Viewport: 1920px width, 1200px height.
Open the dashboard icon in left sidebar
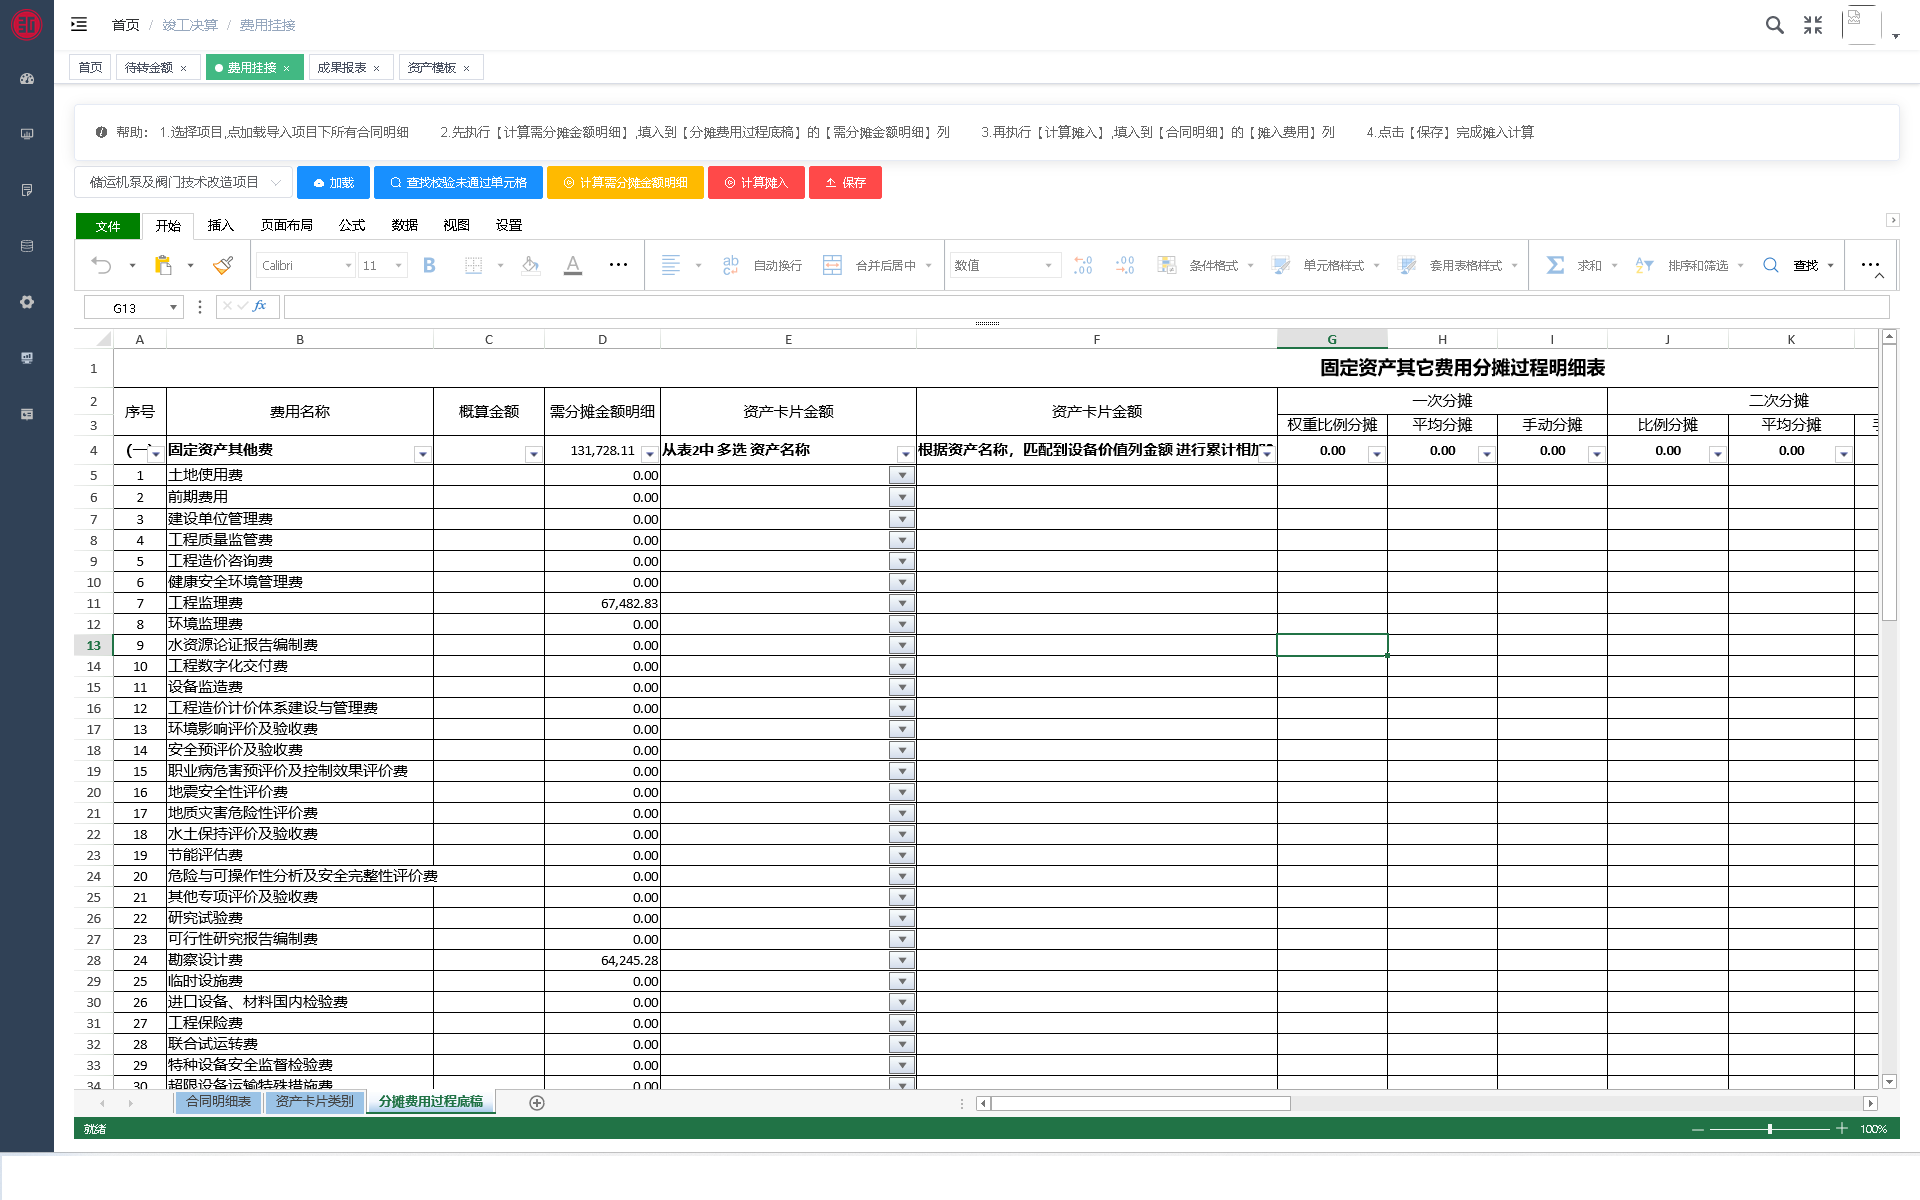coord(27,78)
